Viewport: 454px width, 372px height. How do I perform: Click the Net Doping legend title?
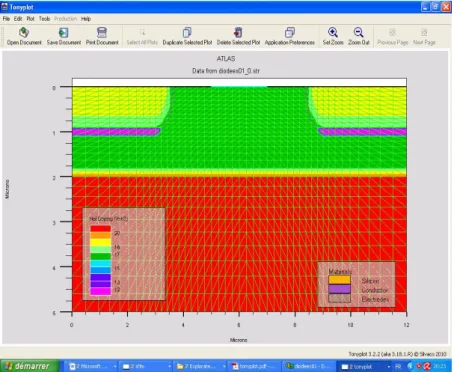point(109,219)
